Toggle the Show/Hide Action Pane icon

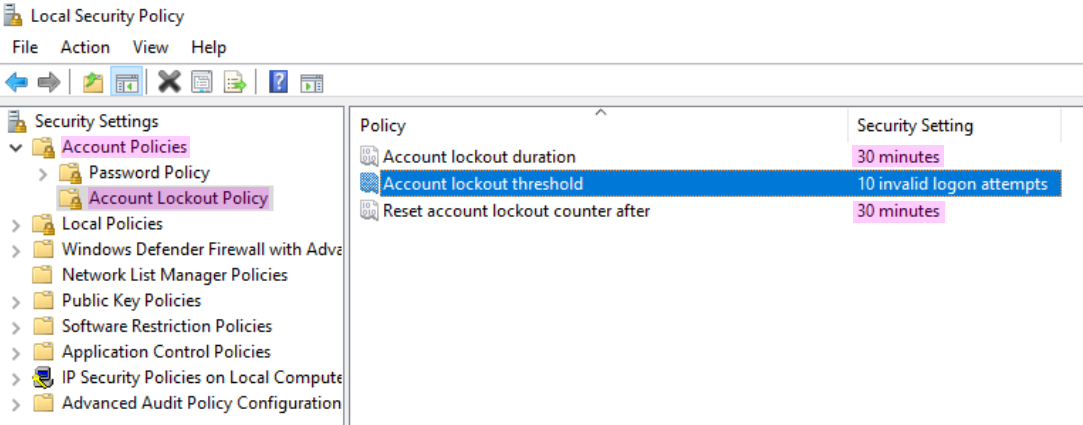click(x=312, y=83)
